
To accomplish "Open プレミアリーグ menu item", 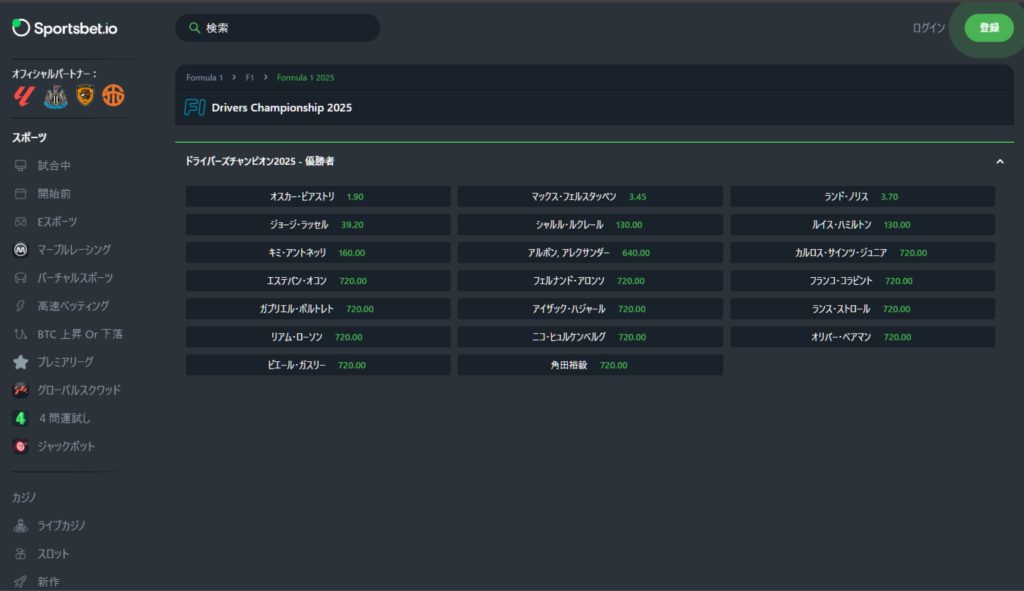I will 65,362.
